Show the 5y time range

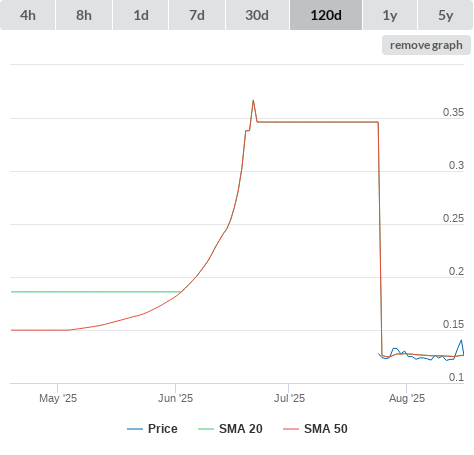pos(446,15)
